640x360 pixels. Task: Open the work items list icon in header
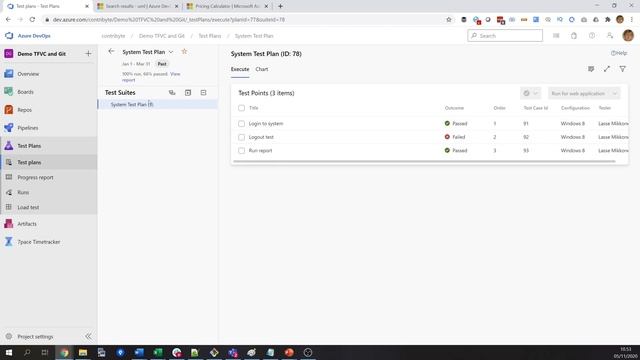[x=556, y=36]
